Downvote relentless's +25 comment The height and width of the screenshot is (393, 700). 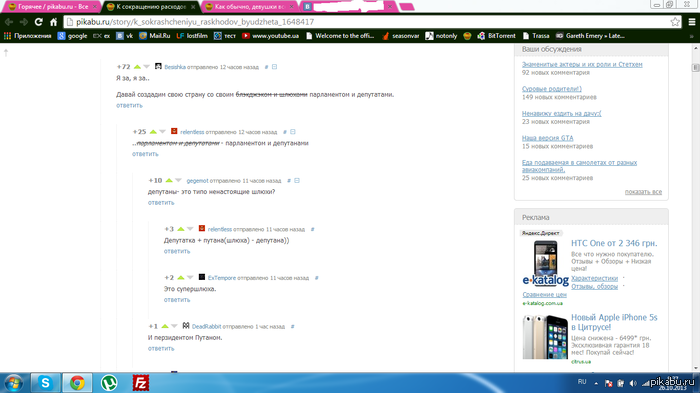(162, 132)
